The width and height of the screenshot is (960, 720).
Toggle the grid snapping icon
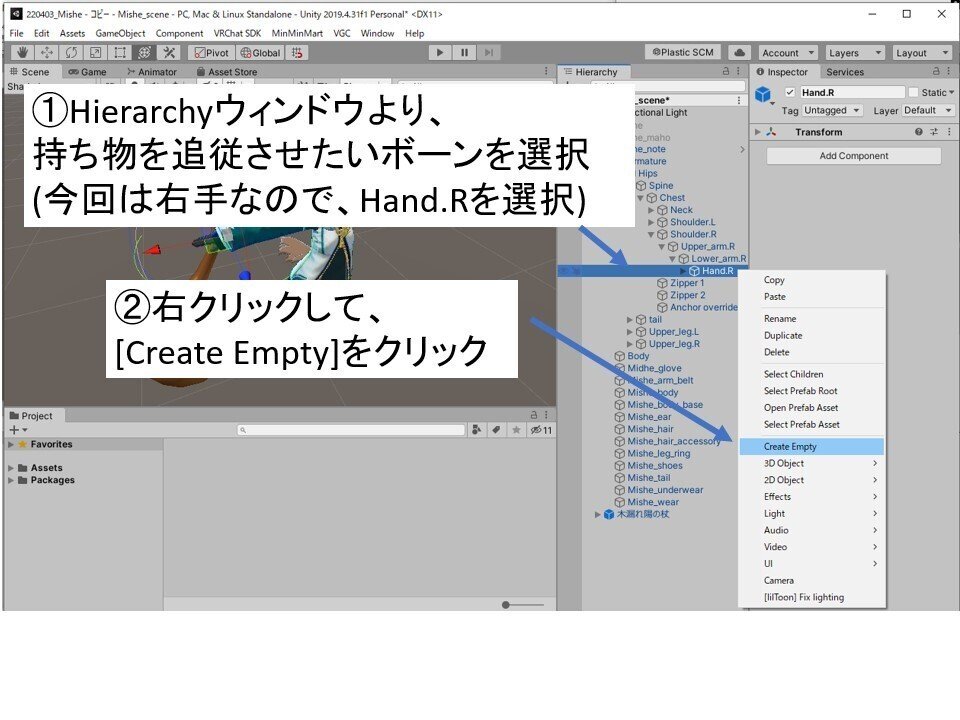pyautogui.click(x=297, y=53)
